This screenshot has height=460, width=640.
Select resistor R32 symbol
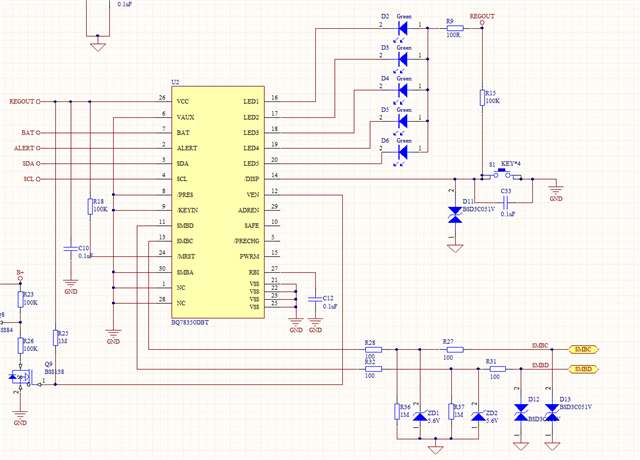coord(373,369)
